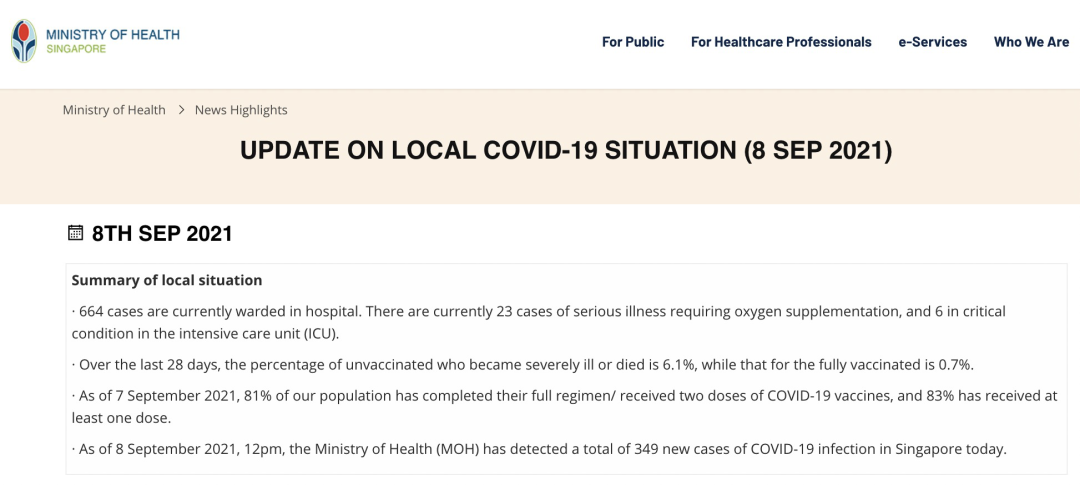Click the 8TH SEP 2021 date heading

tap(162, 234)
